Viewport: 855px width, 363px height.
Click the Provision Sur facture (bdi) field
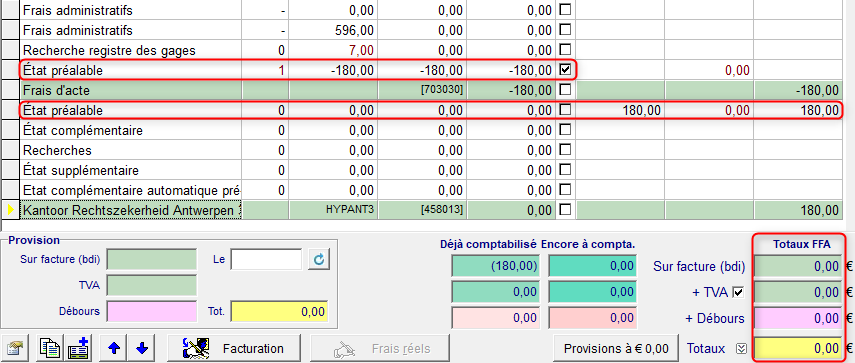point(152,260)
